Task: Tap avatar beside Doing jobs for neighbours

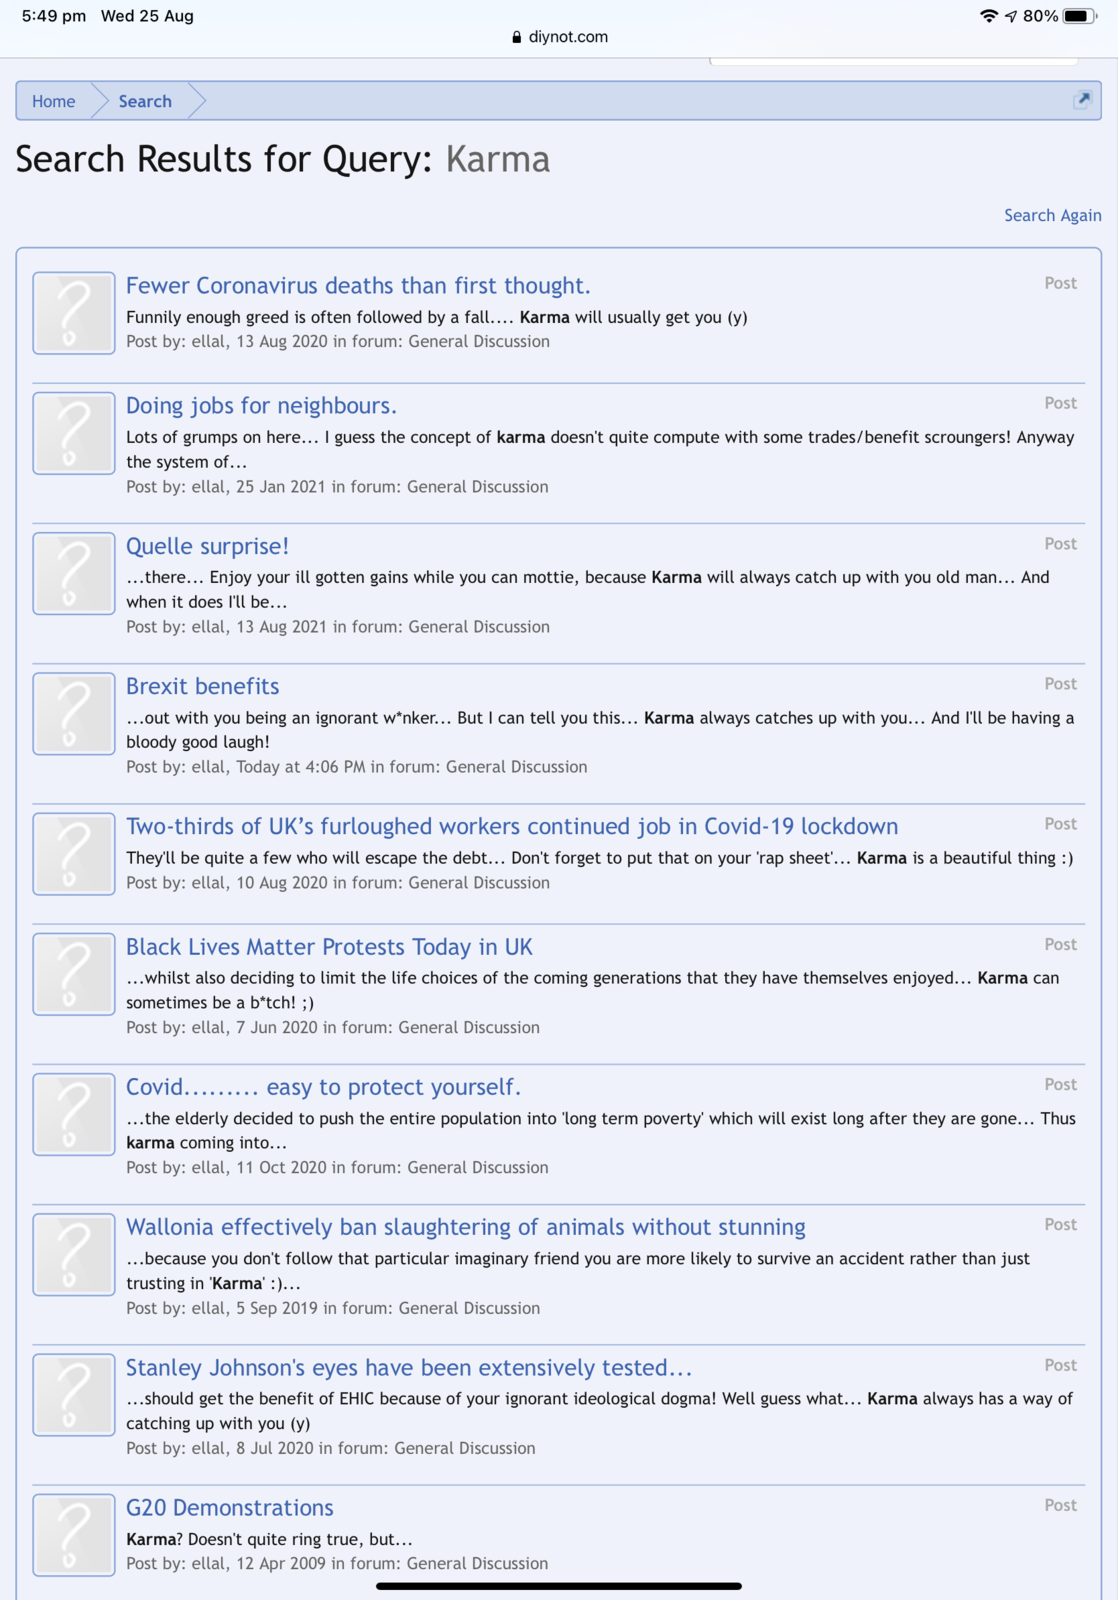Action: [x=74, y=433]
